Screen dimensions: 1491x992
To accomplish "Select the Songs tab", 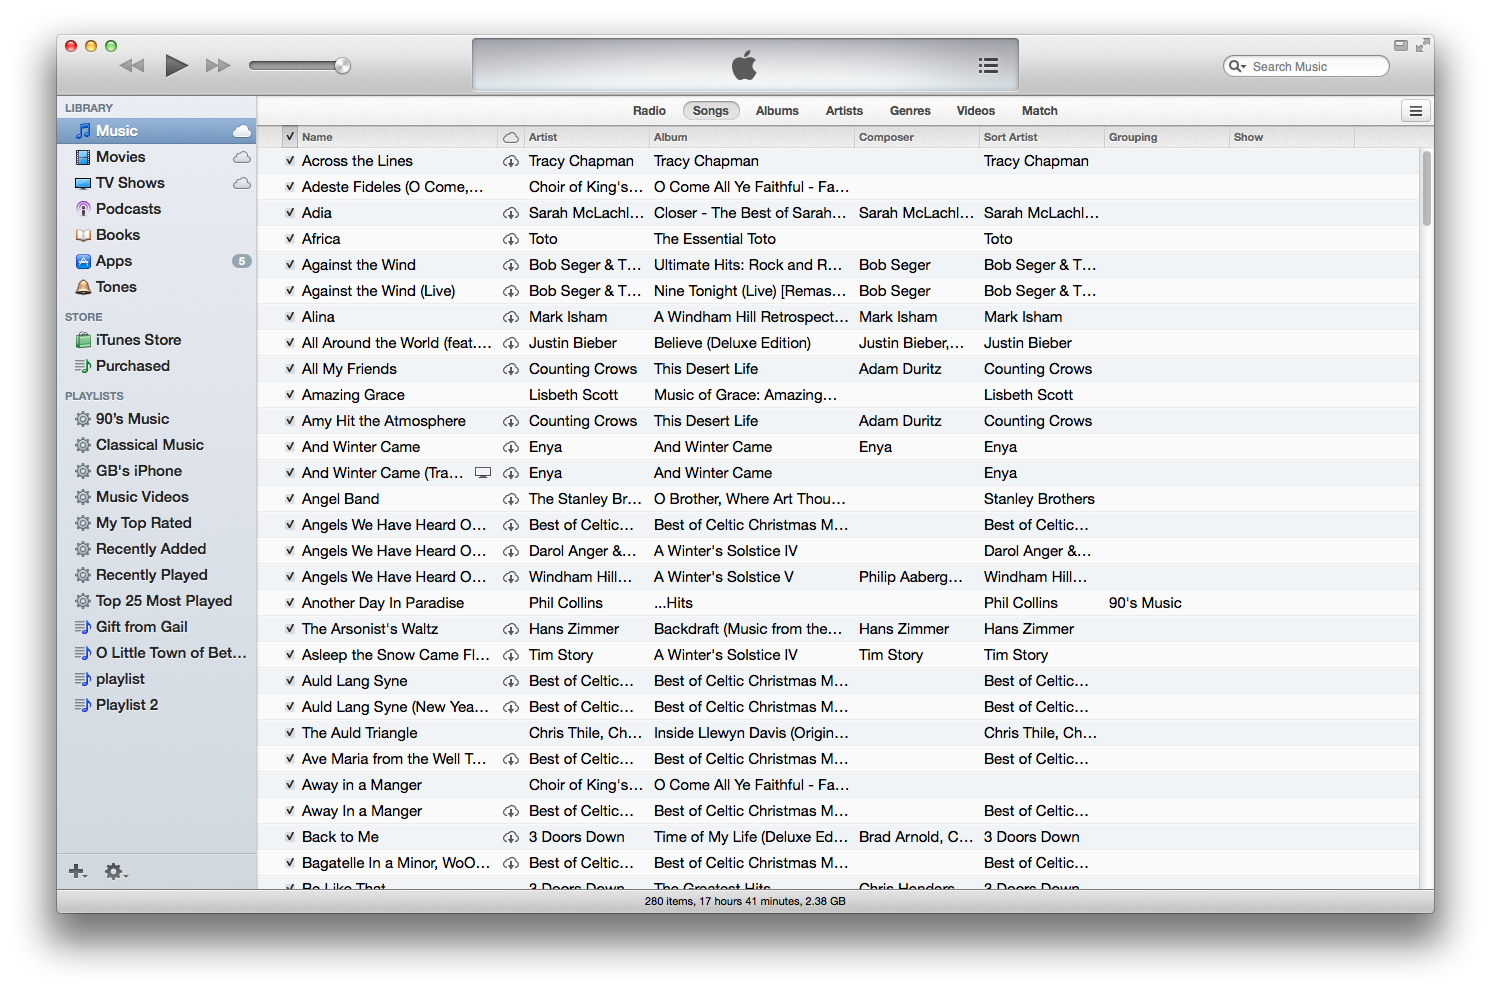I will point(711,111).
